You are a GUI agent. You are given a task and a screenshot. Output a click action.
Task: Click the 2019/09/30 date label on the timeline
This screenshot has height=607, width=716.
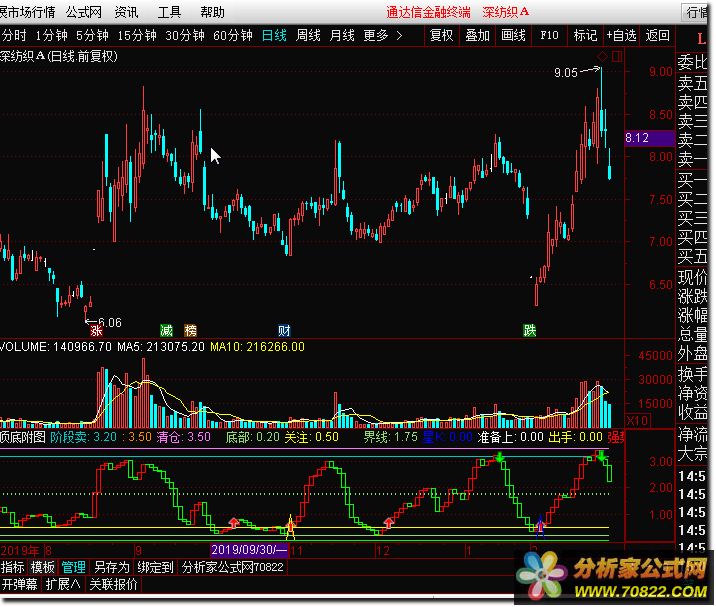coord(248,551)
